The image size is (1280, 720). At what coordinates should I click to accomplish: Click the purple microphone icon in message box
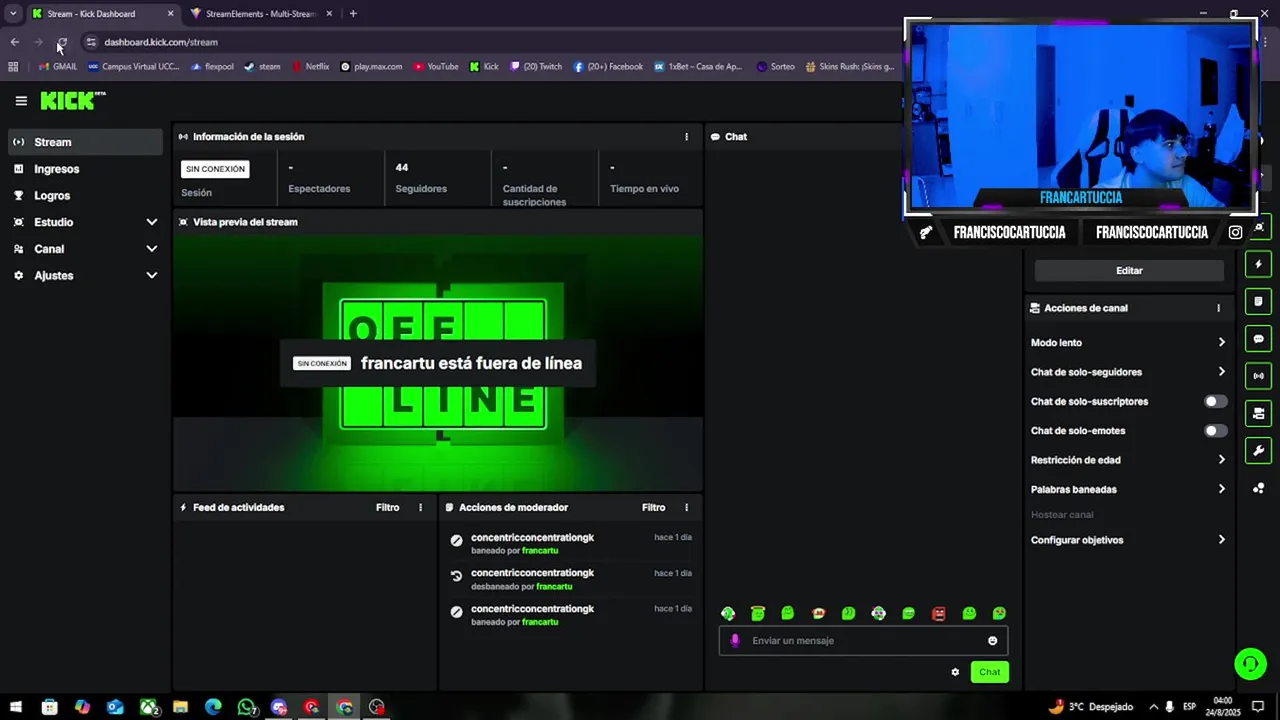735,641
